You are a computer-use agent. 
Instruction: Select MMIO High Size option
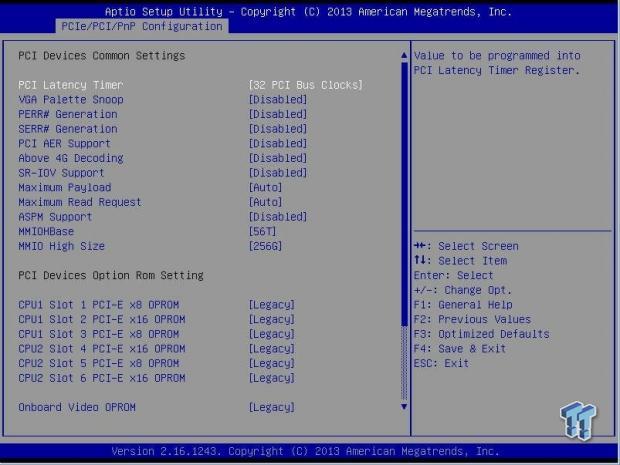(62, 246)
